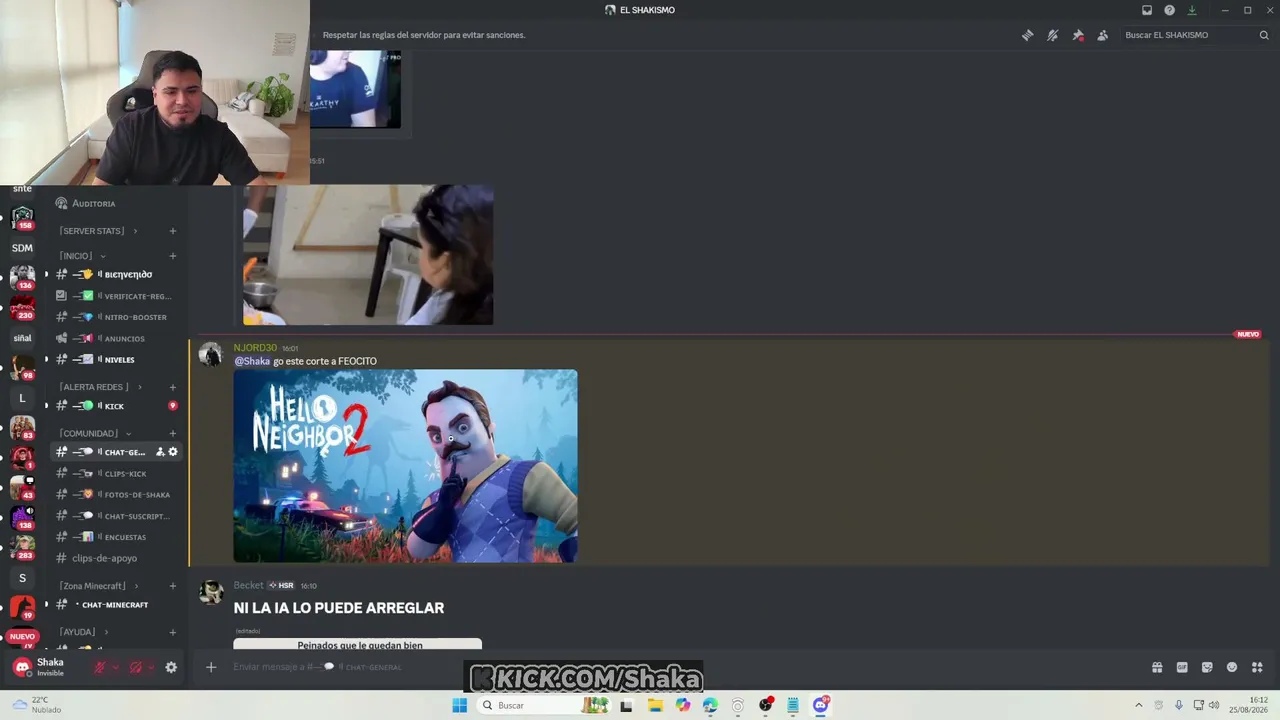Collapse the INICIO category
The width and height of the screenshot is (1280, 720).
coord(82,256)
